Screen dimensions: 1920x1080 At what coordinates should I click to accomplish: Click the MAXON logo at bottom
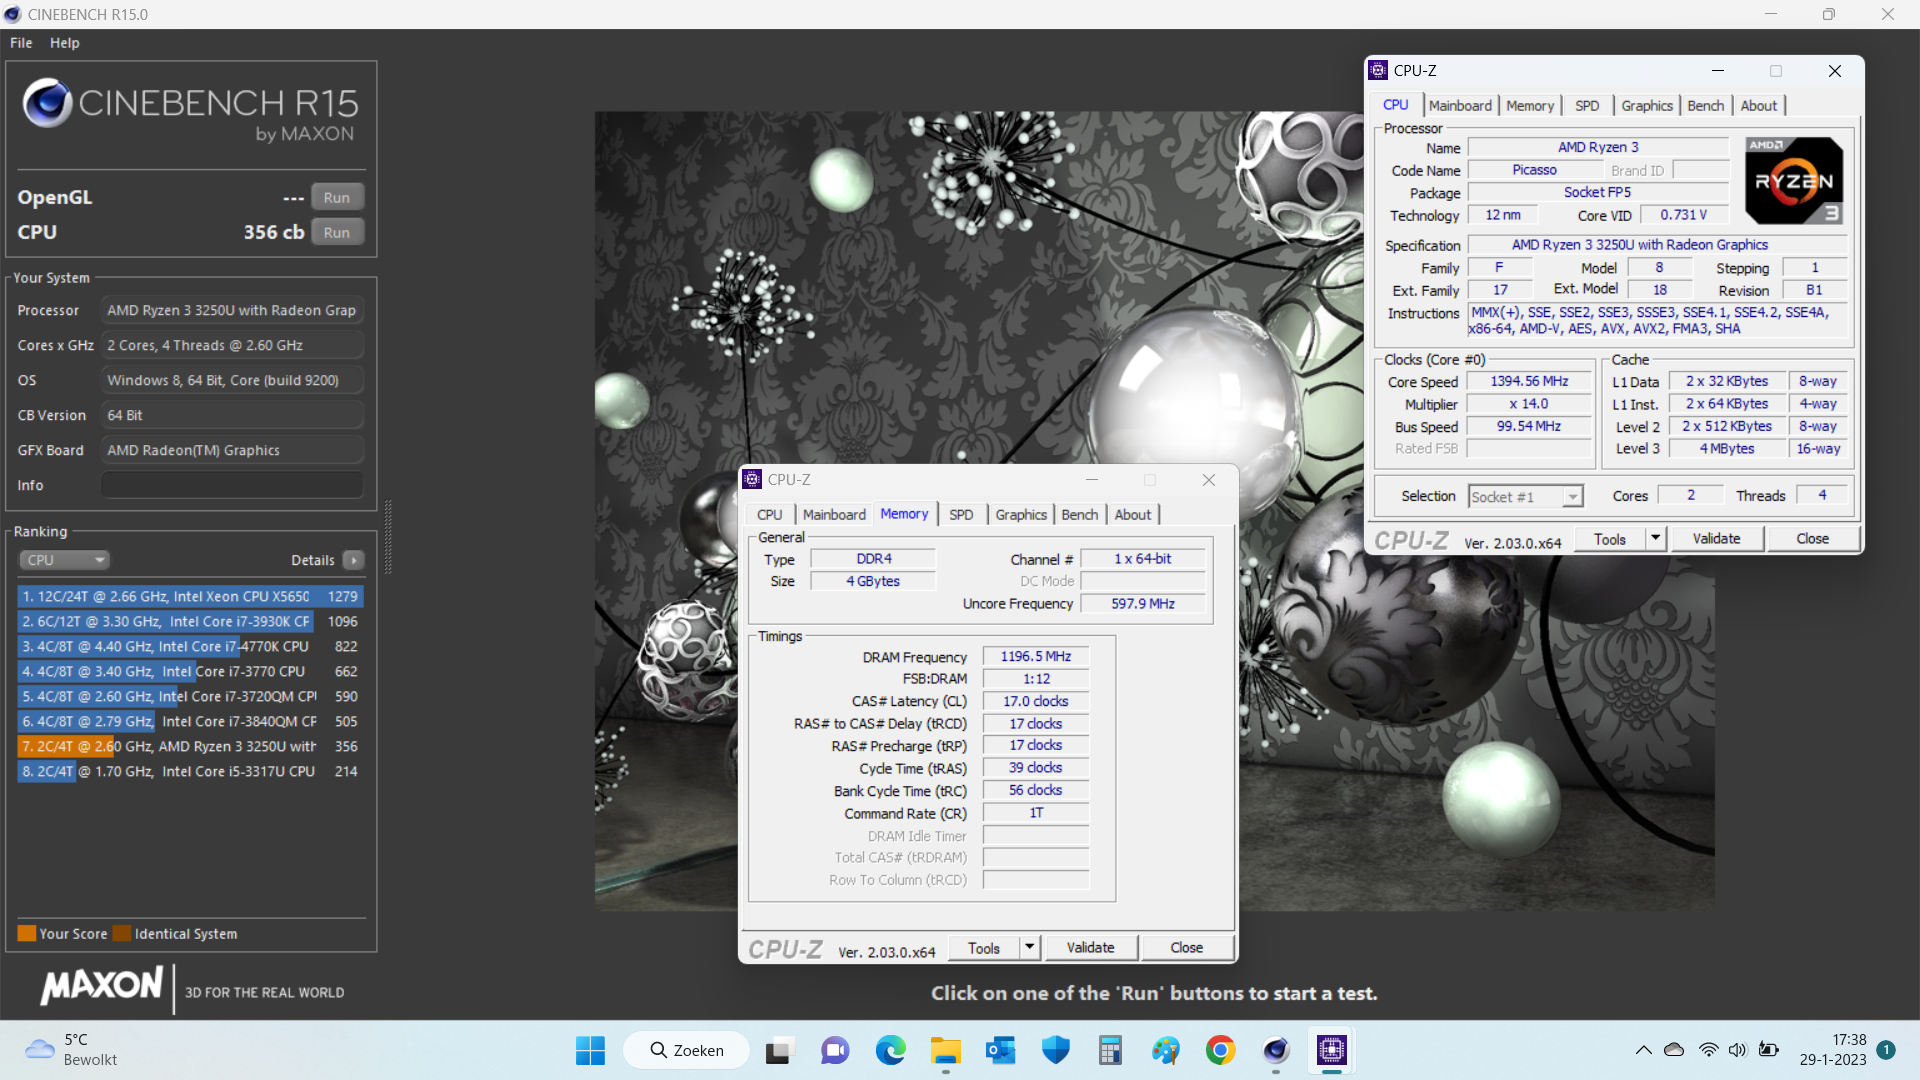(x=101, y=986)
